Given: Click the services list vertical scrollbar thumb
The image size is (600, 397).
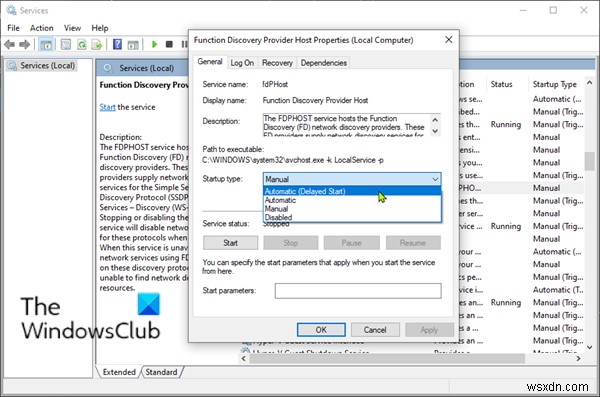Looking at the screenshot, I should coord(589,161).
